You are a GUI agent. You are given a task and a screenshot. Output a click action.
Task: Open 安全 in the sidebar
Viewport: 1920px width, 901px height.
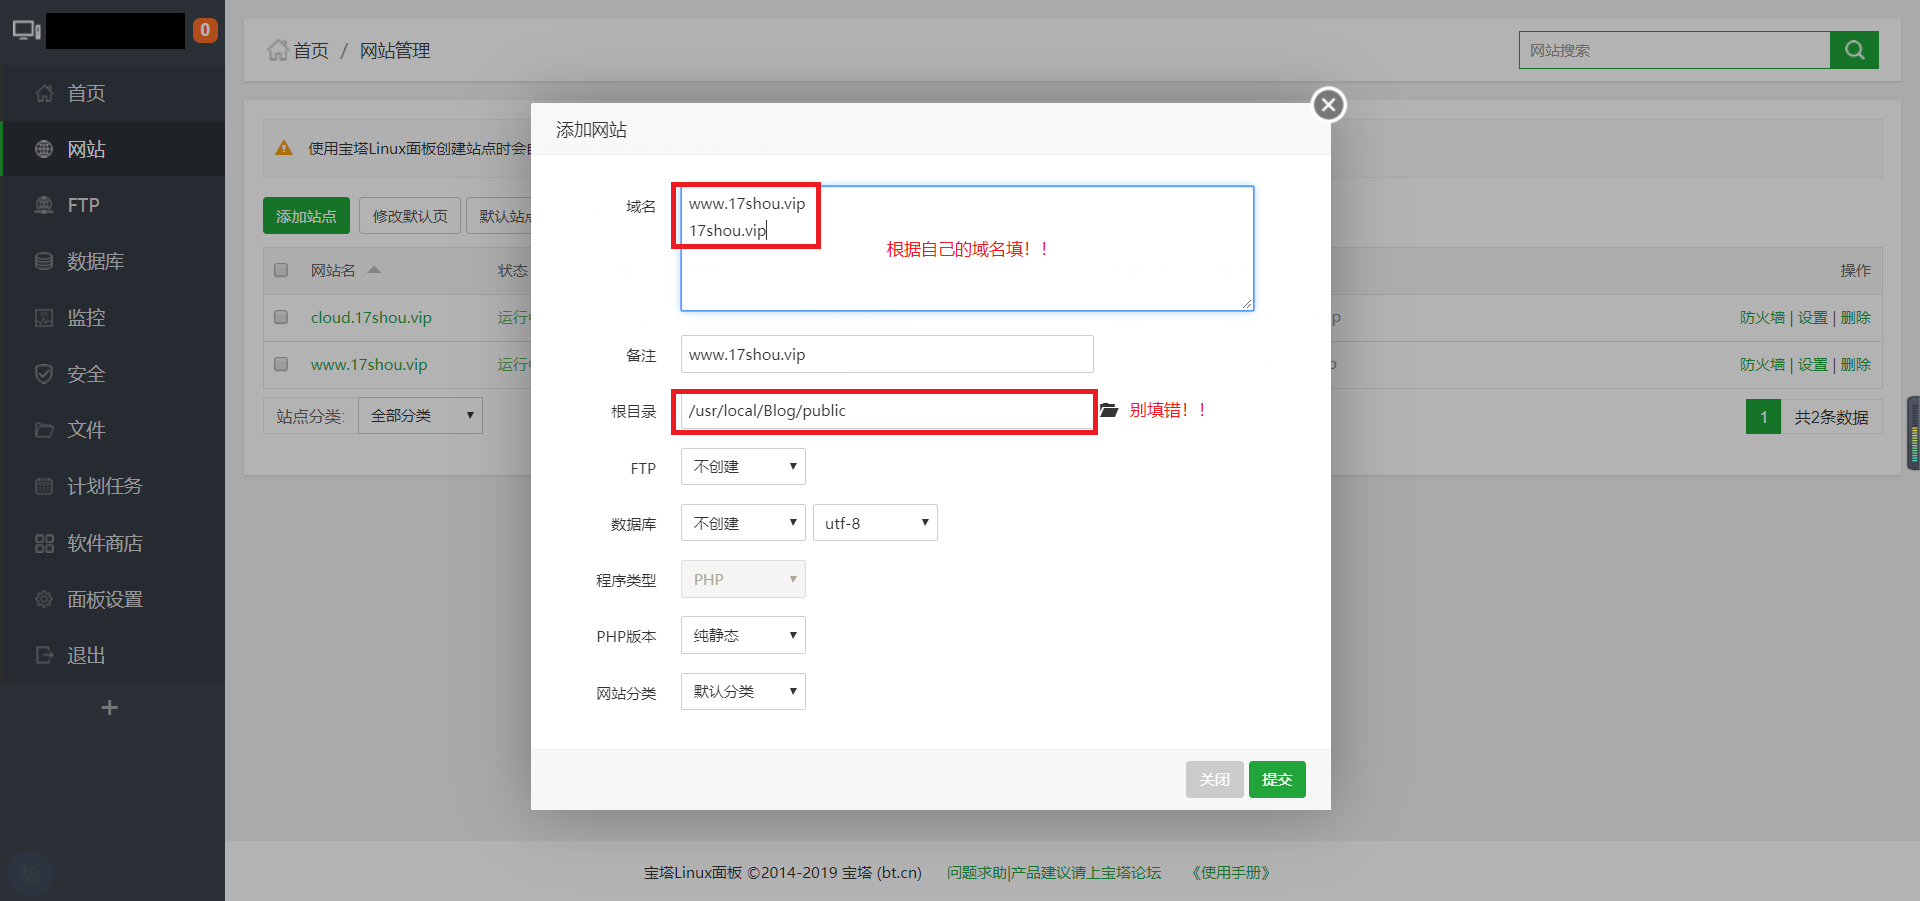pos(112,374)
